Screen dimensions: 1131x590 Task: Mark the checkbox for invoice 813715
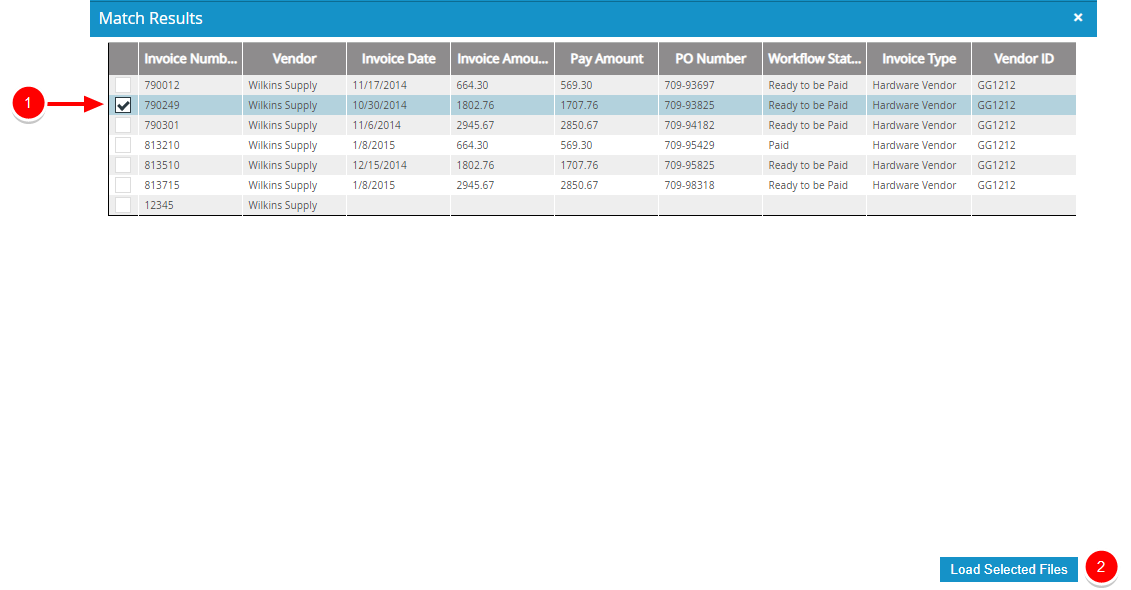[x=123, y=185]
